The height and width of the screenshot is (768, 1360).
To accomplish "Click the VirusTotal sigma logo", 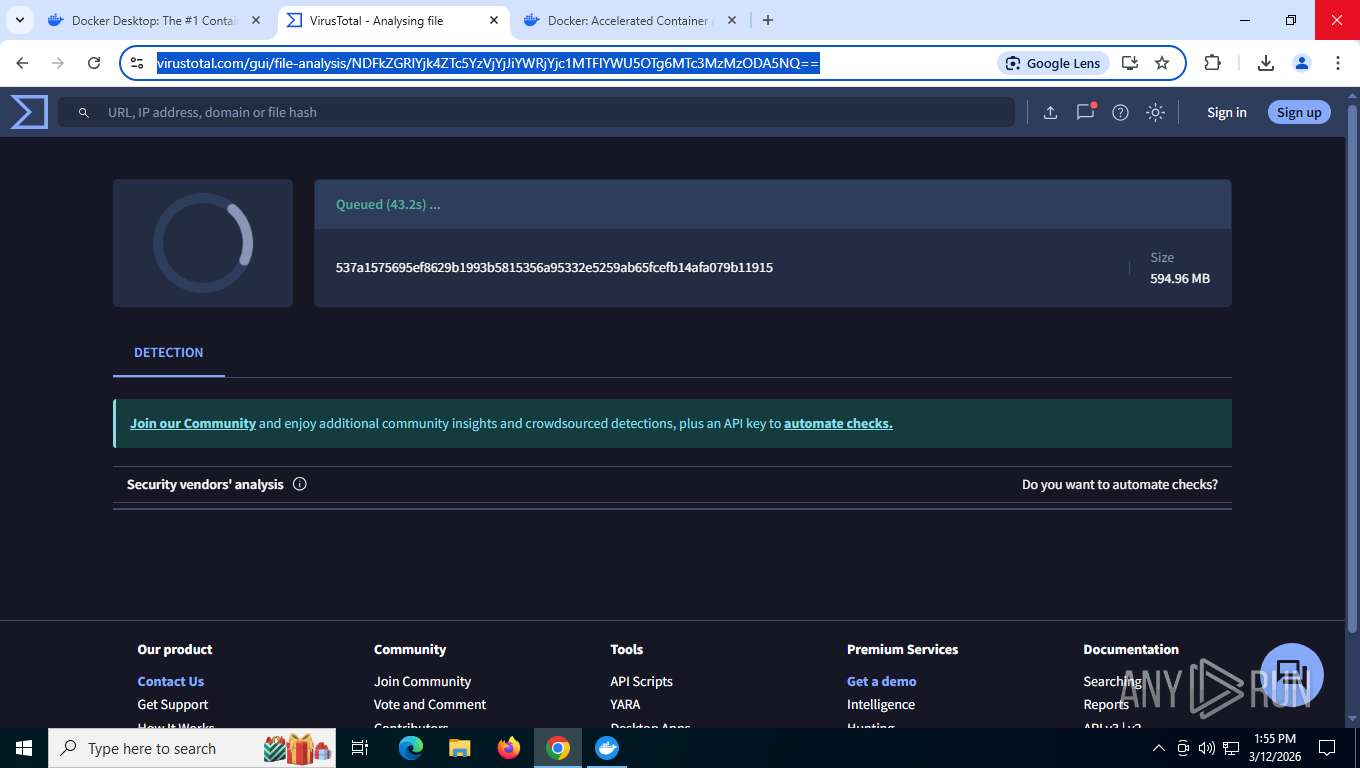I will pos(29,112).
